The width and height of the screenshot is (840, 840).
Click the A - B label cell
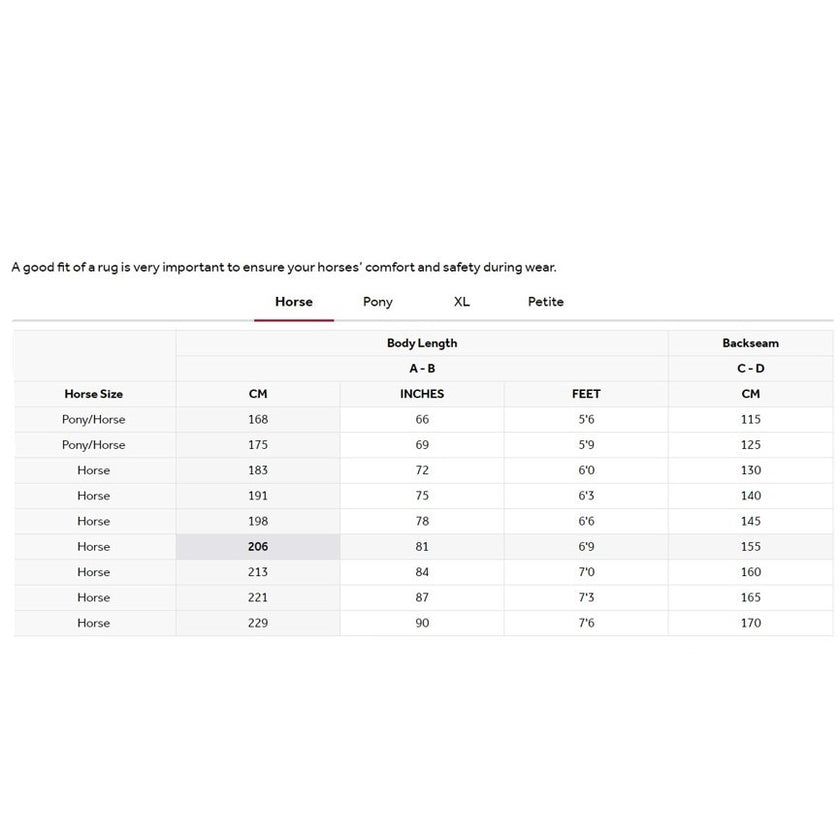[x=422, y=368]
